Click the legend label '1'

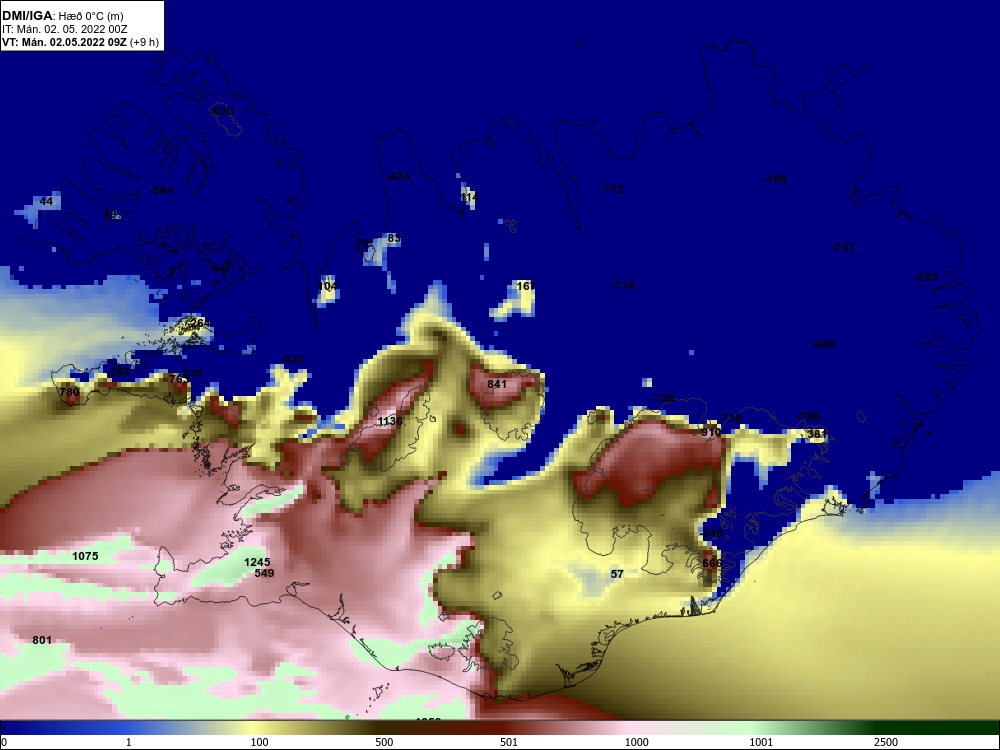[x=129, y=742]
